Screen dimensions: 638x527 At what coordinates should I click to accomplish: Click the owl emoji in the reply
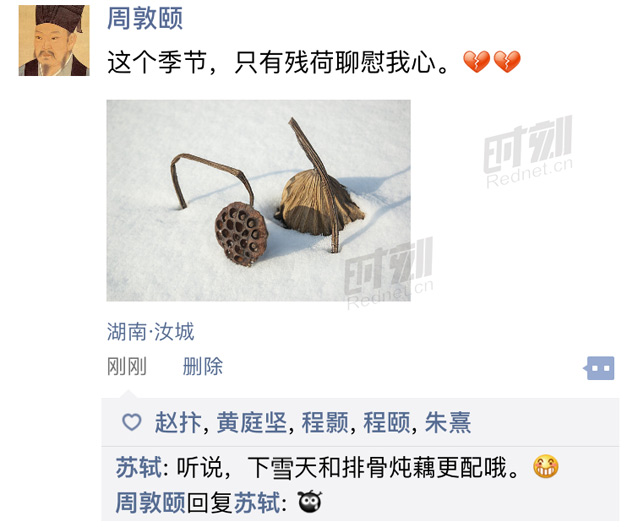310,501
